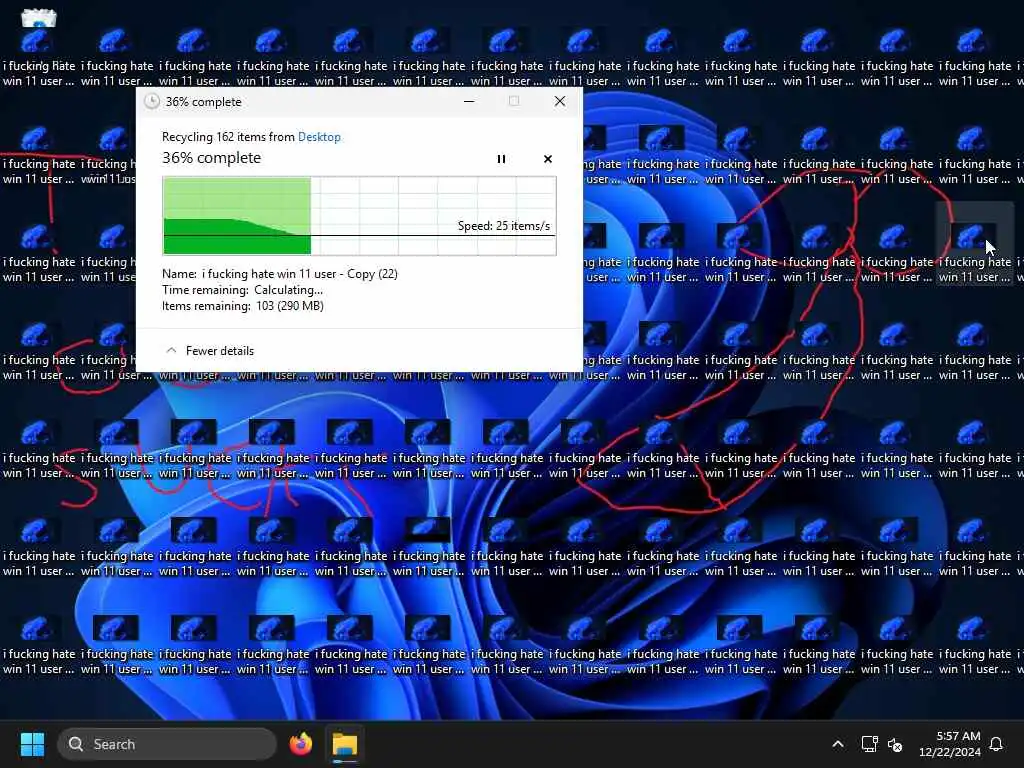The image size is (1024, 768).
Task: Open the notification bell
Action: [996, 744]
